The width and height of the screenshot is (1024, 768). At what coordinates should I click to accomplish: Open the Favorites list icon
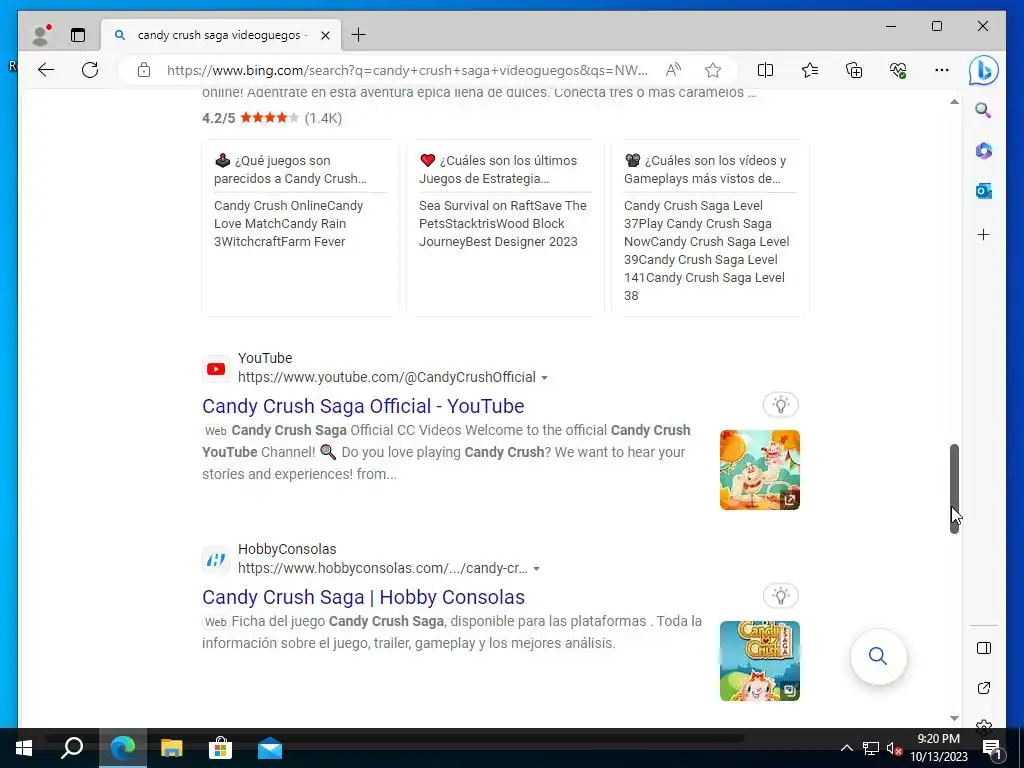point(810,70)
